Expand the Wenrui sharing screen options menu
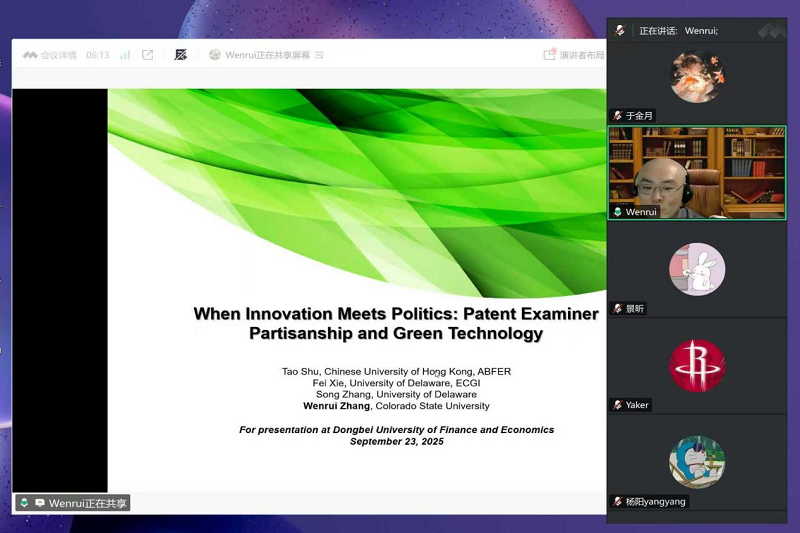This screenshot has width=800, height=533. pos(319,55)
